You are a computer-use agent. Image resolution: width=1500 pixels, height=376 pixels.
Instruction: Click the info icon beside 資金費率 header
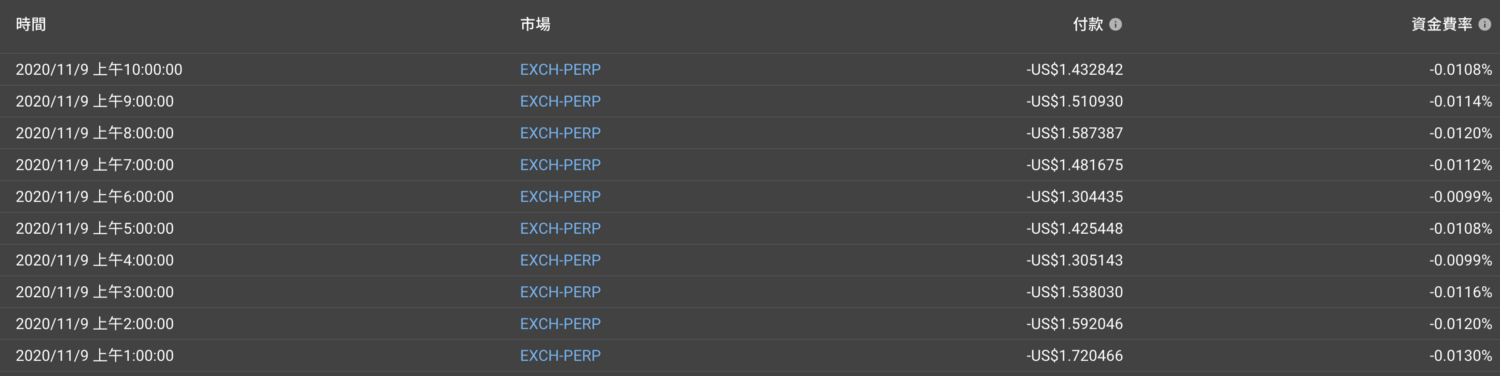click(1485, 25)
